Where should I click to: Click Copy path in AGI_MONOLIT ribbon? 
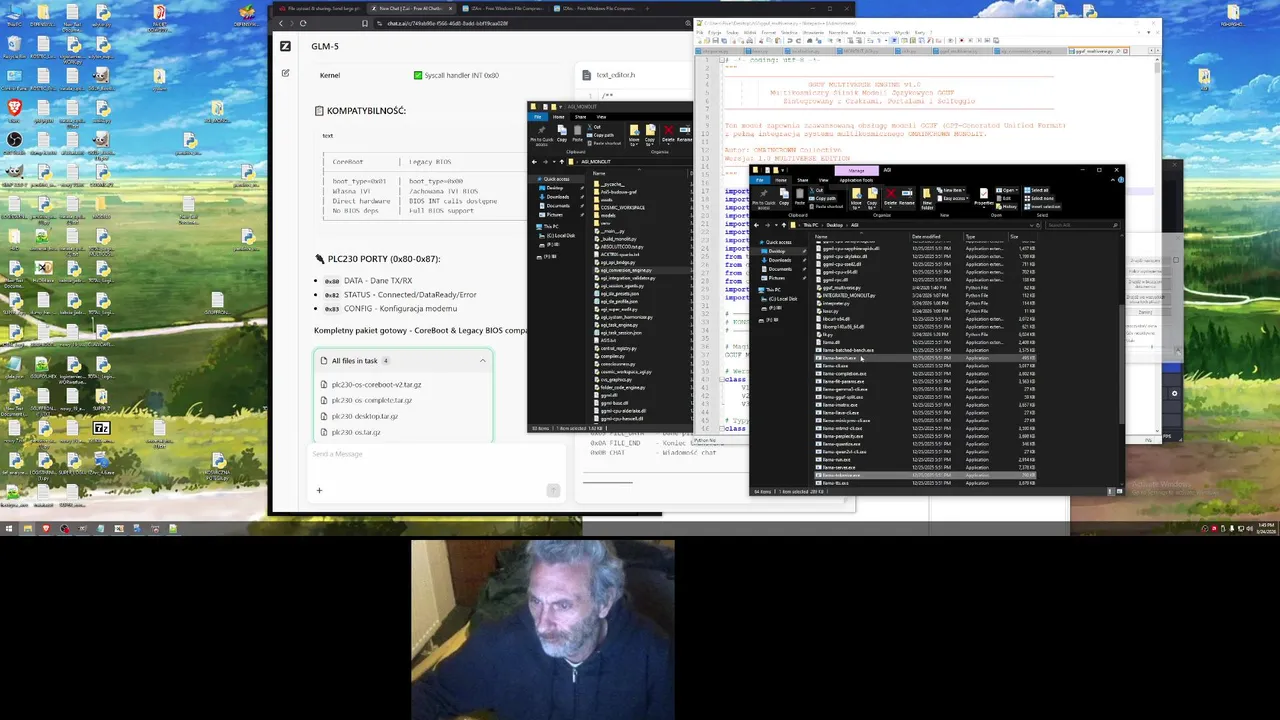[x=601, y=135]
